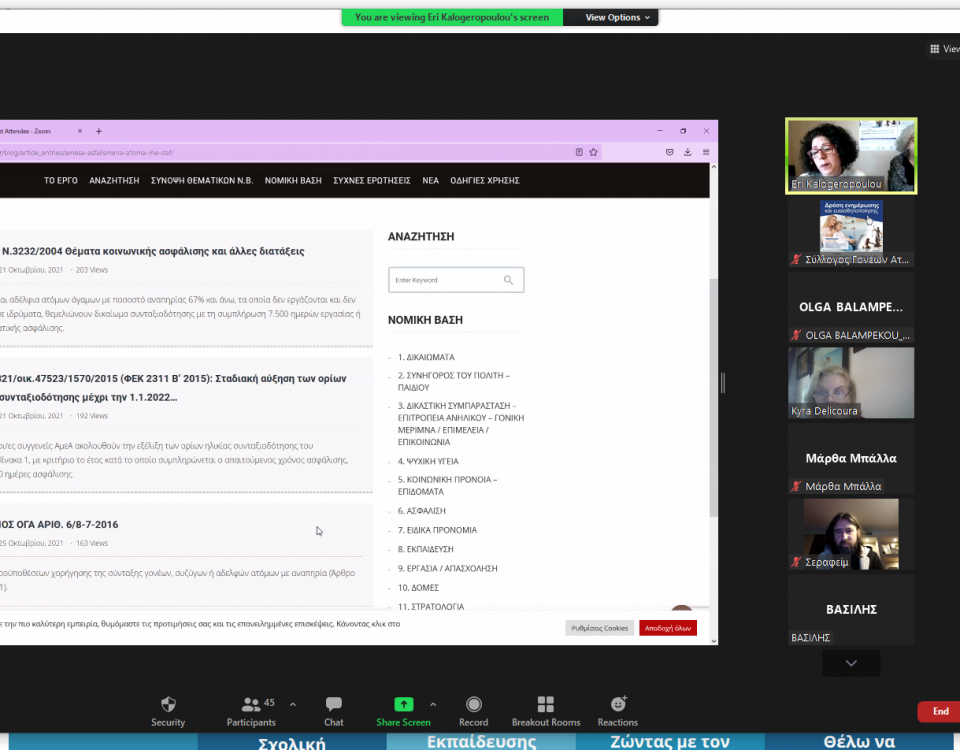The width and height of the screenshot is (960, 750).
Task: Expand the arrow next to Participants
Action: point(293,705)
